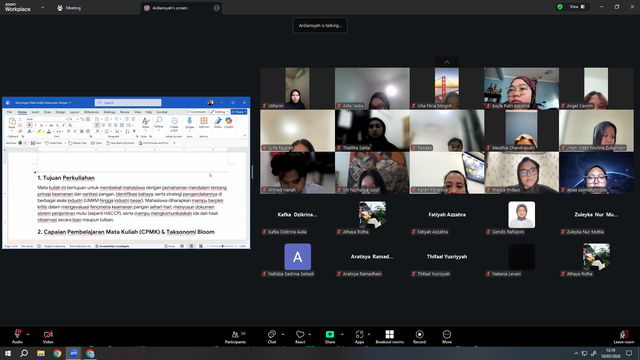This screenshot has height=360, width=640.
Task: Open the Review tab in Word
Action: (x=125, y=112)
